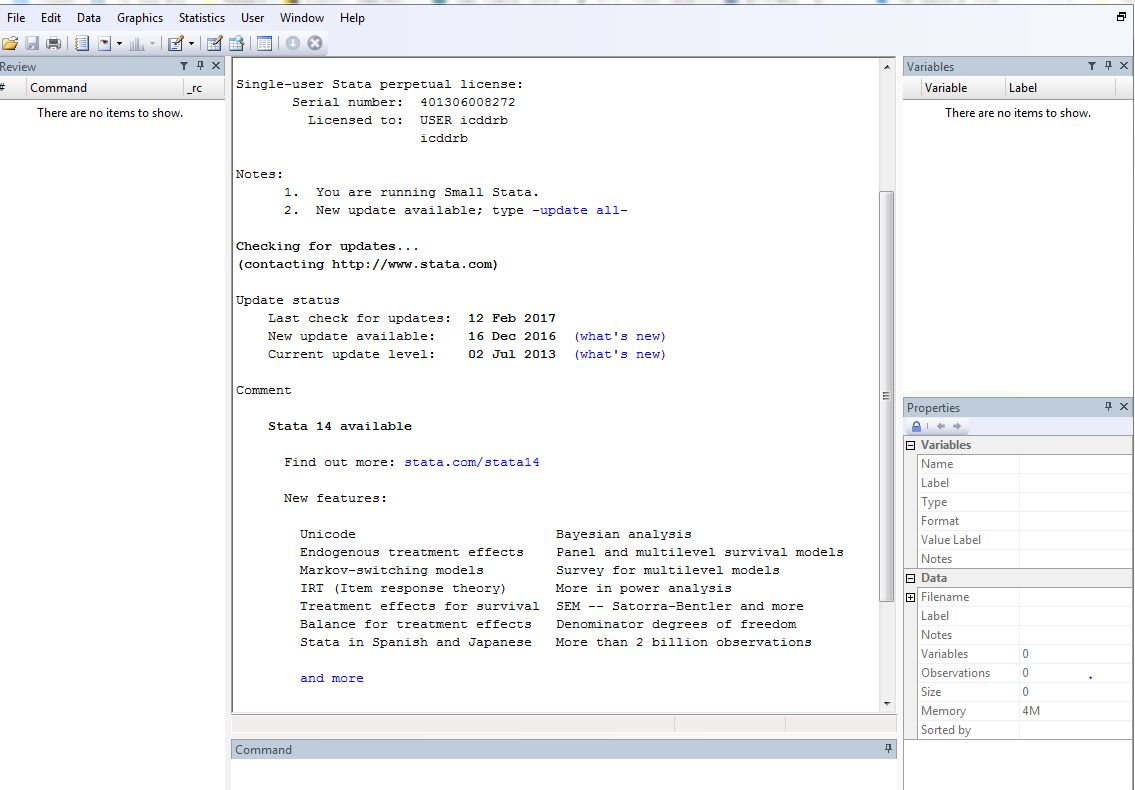Image resolution: width=1135 pixels, height=790 pixels.
Task: Open the Statistics menu
Action: click(201, 17)
